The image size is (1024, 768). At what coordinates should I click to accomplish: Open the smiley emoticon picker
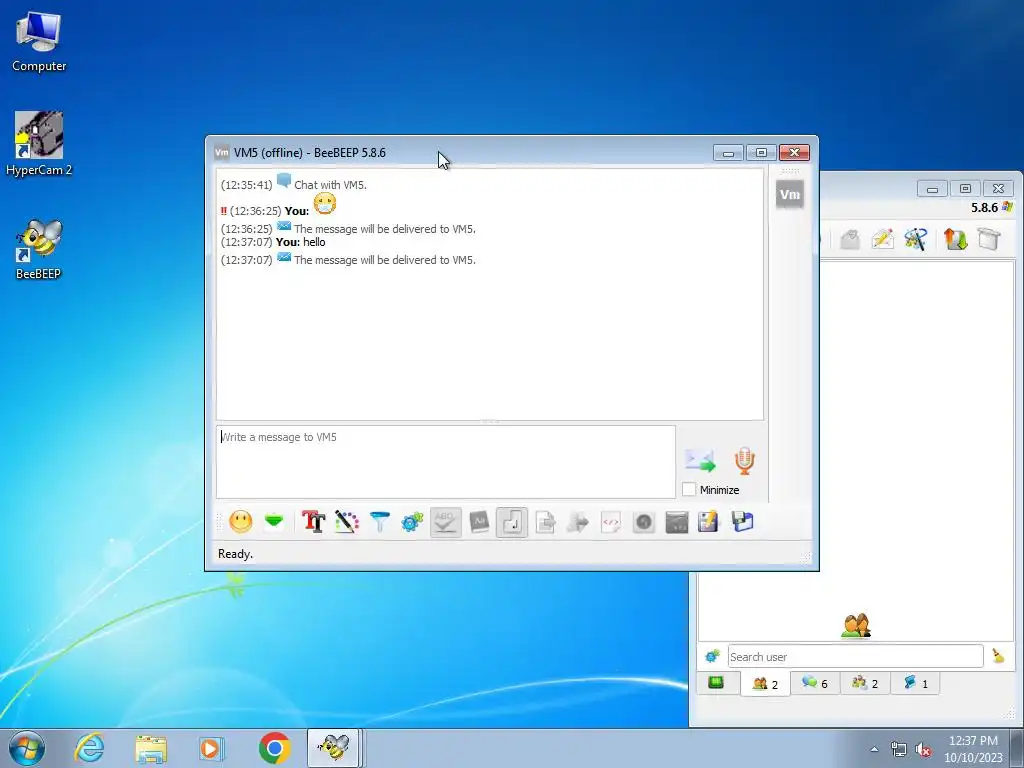(240, 522)
